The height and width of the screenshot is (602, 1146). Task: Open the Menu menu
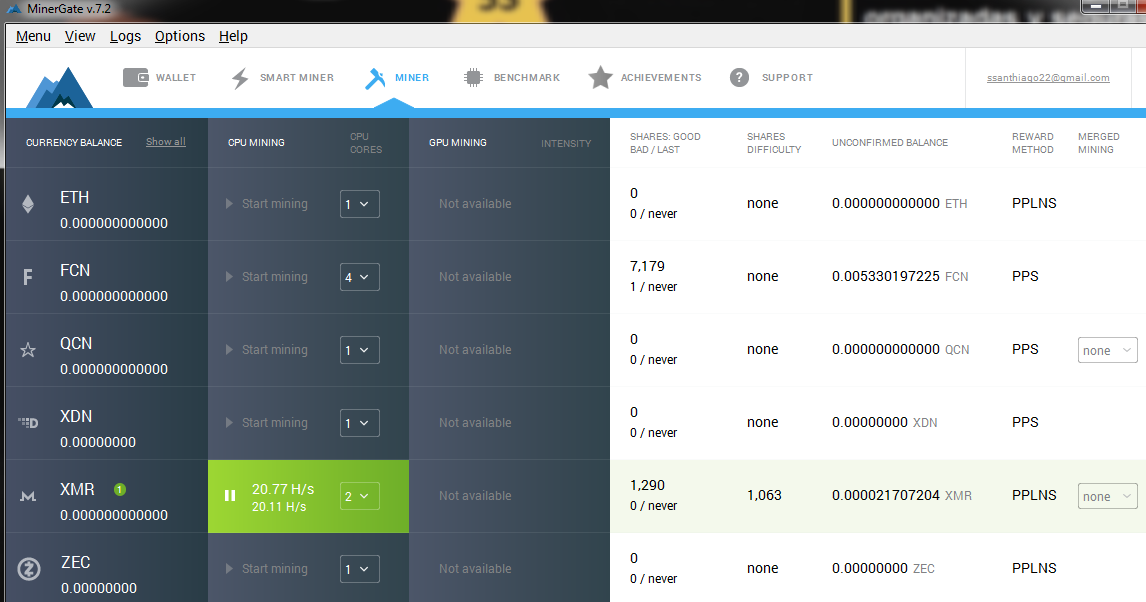[34, 36]
